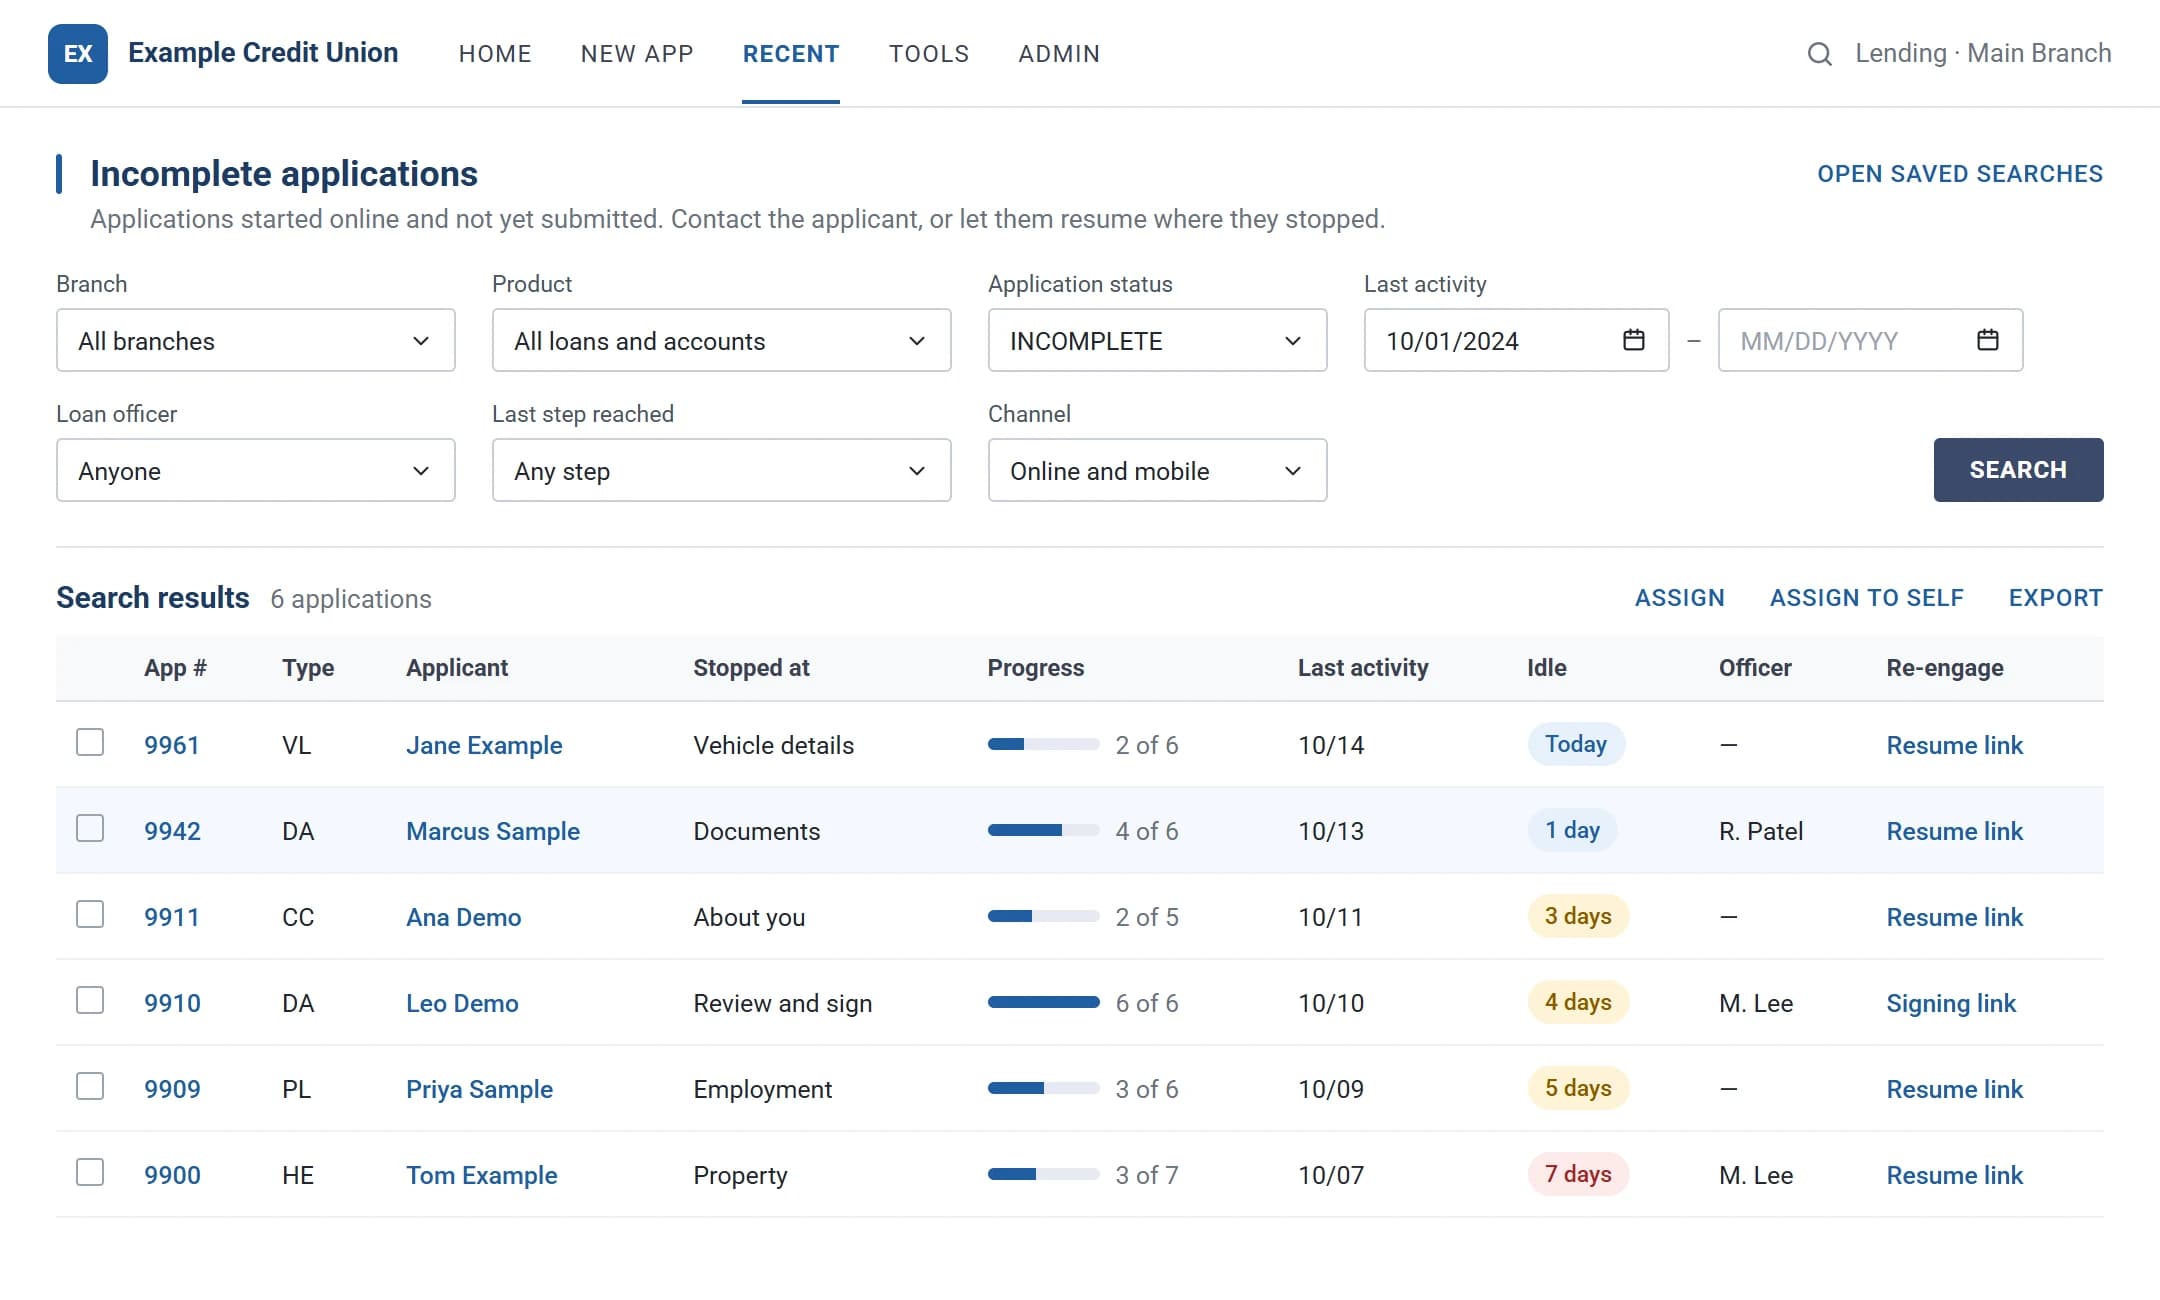Click progress bar for Leo Demo
This screenshot has height=1300, width=2160.
pos(1043,1002)
